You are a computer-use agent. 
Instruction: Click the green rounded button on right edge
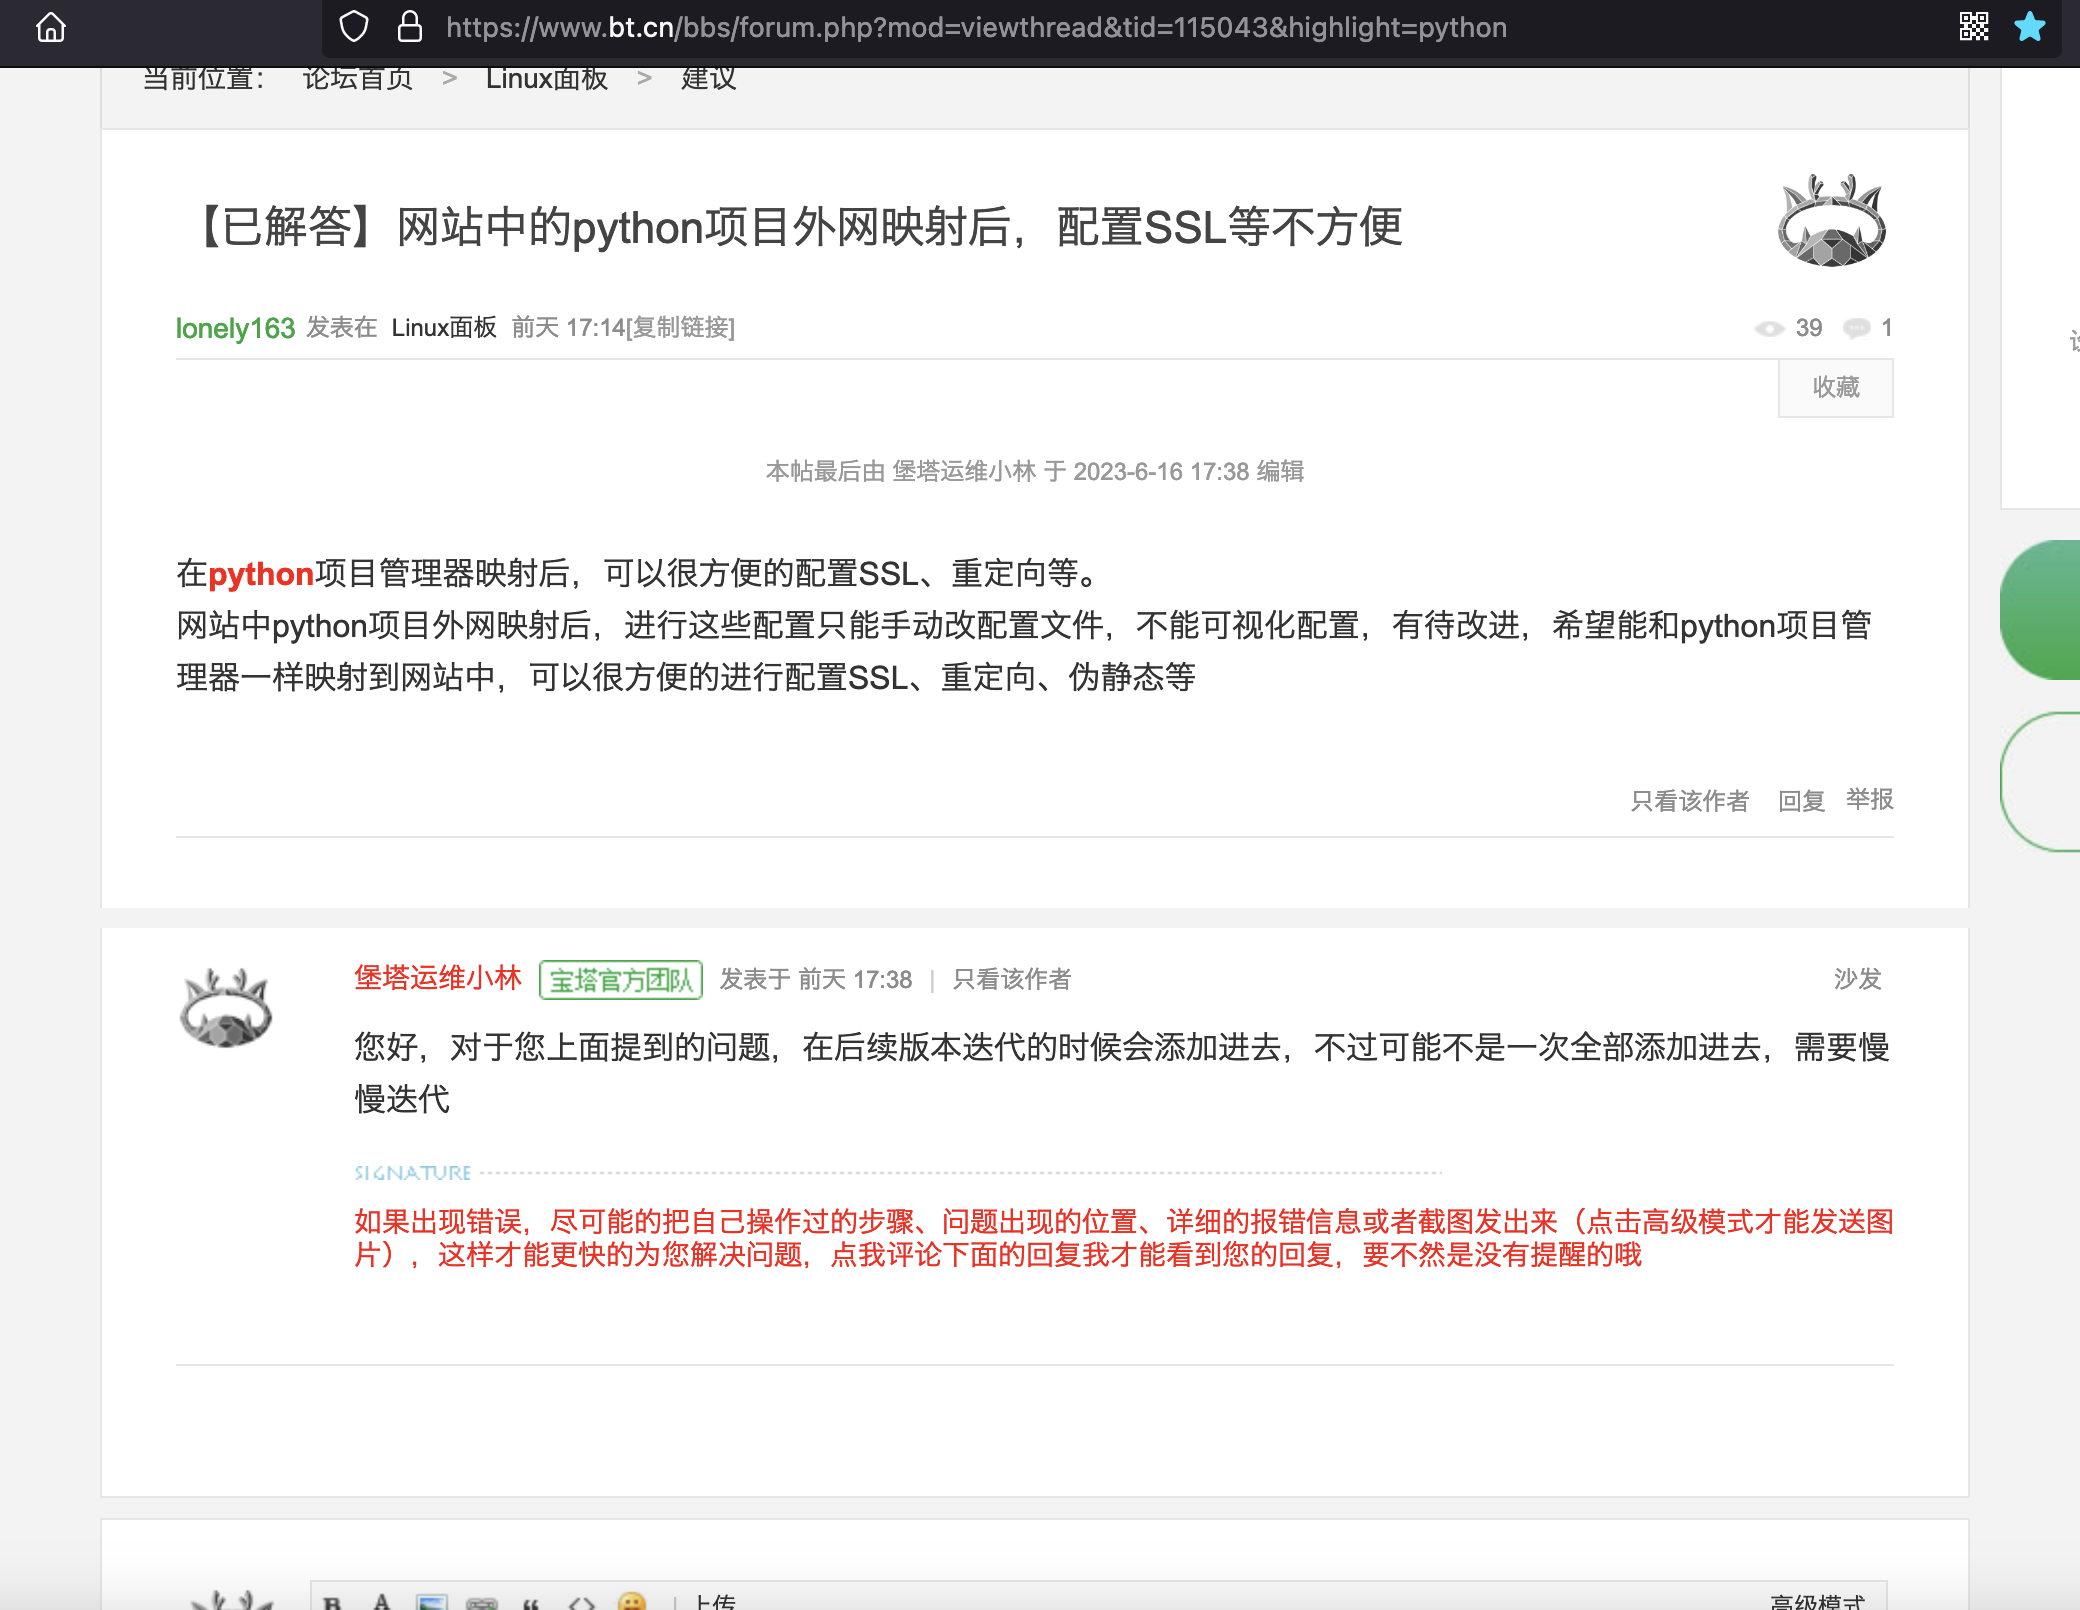click(x=2040, y=610)
